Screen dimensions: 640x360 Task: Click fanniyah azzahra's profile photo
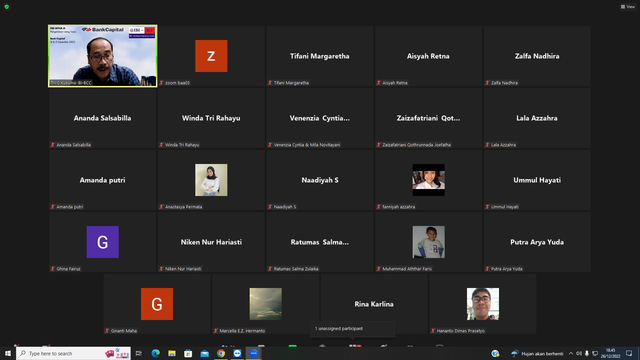point(428,180)
